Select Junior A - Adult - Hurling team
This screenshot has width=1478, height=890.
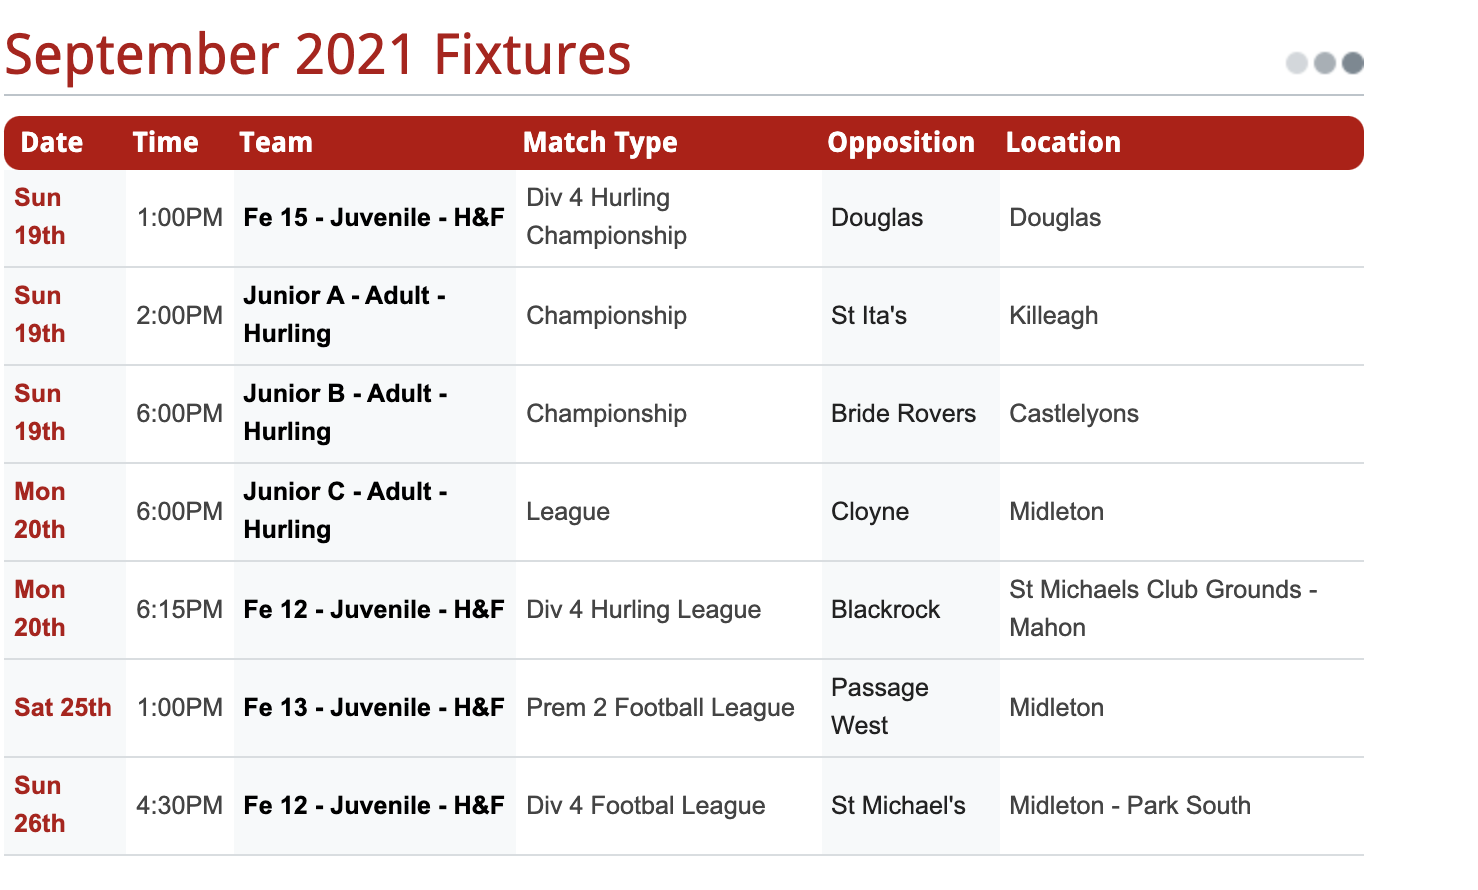pos(345,314)
